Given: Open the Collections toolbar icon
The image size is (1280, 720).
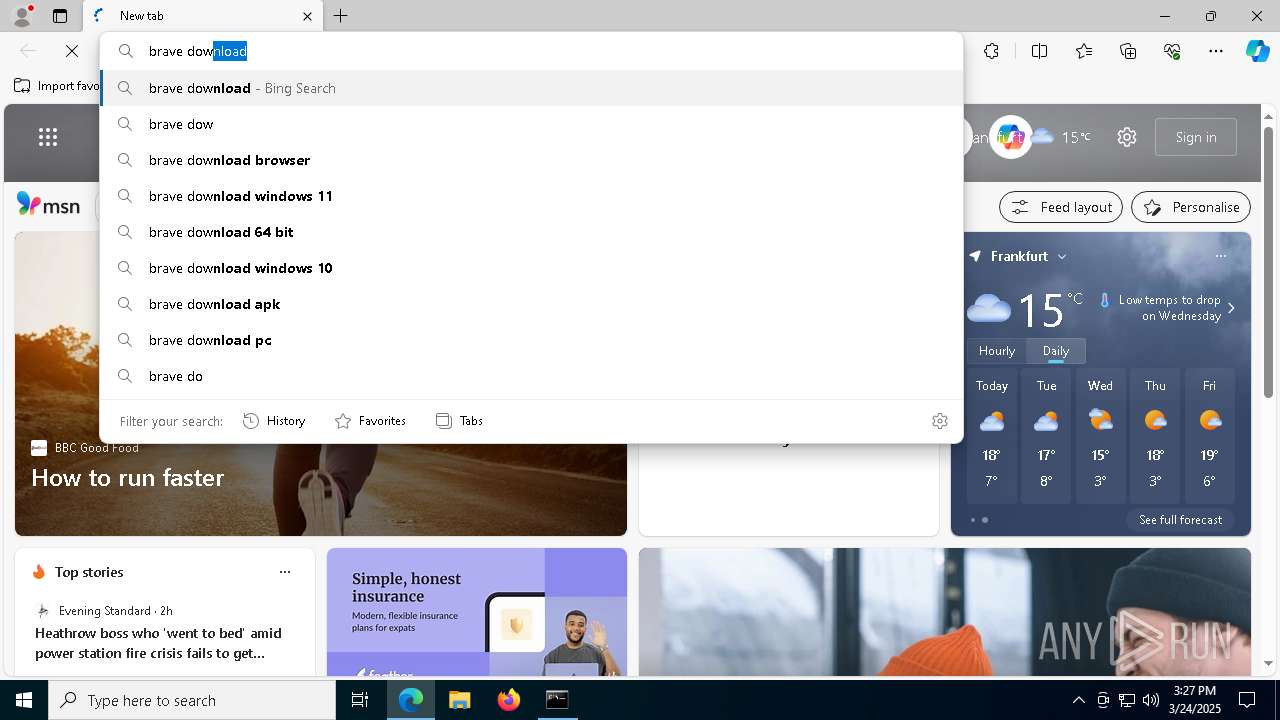Looking at the screenshot, I should tap(1128, 51).
